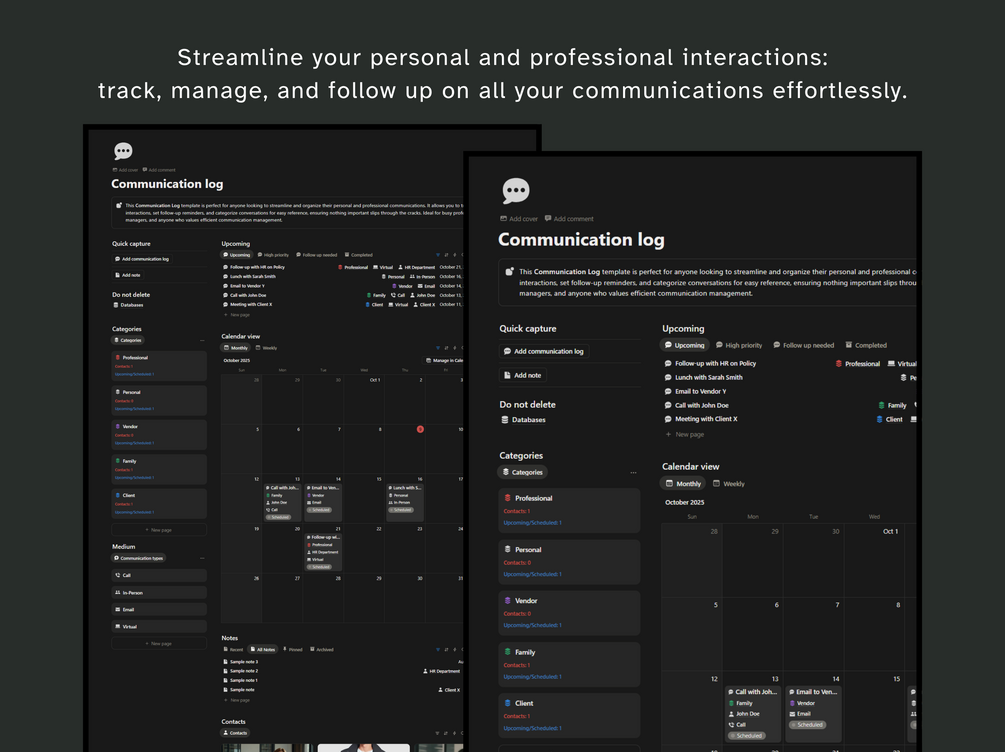Viewport: 1005px width, 752px height.
Task: Select the Categories view tab on the front page
Action: pos(522,472)
